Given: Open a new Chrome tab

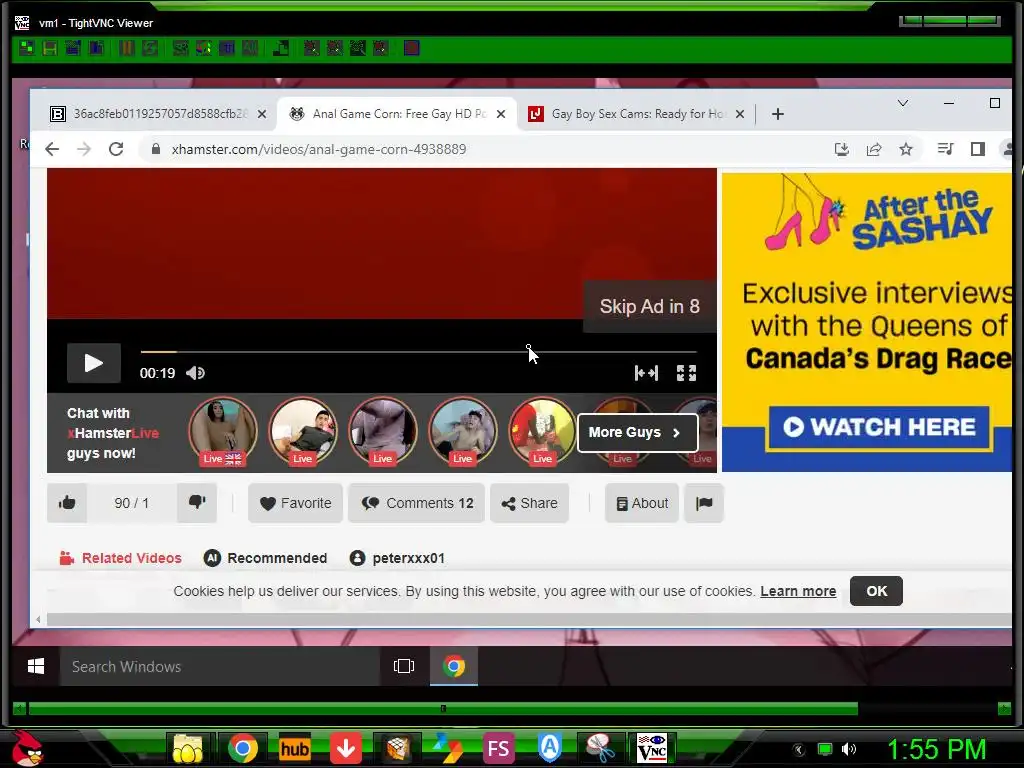Looking at the screenshot, I should coord(777,114).
